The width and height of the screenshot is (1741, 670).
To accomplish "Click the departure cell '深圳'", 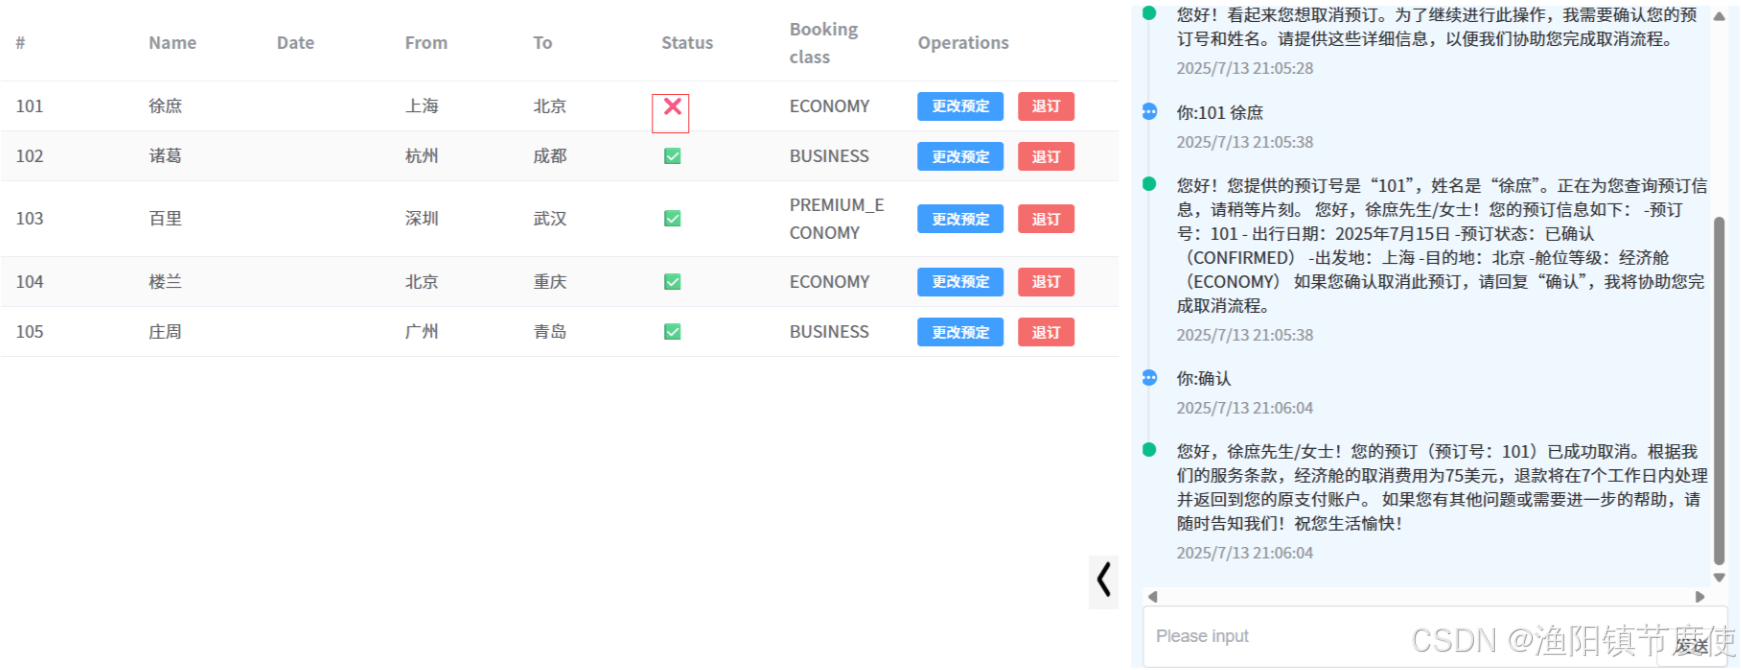I will 421,218.
